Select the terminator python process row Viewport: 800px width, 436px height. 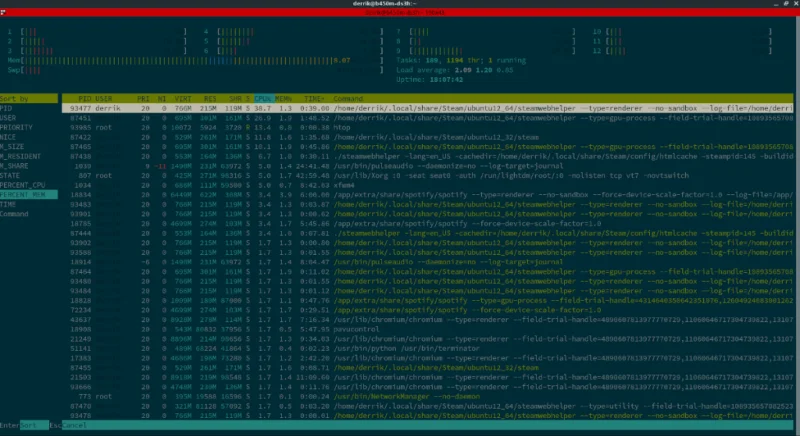tap(428, 348)
